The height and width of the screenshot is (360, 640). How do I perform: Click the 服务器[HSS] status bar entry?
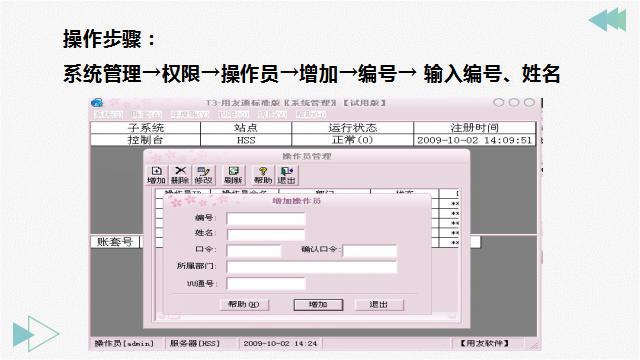tap(195, 343)
